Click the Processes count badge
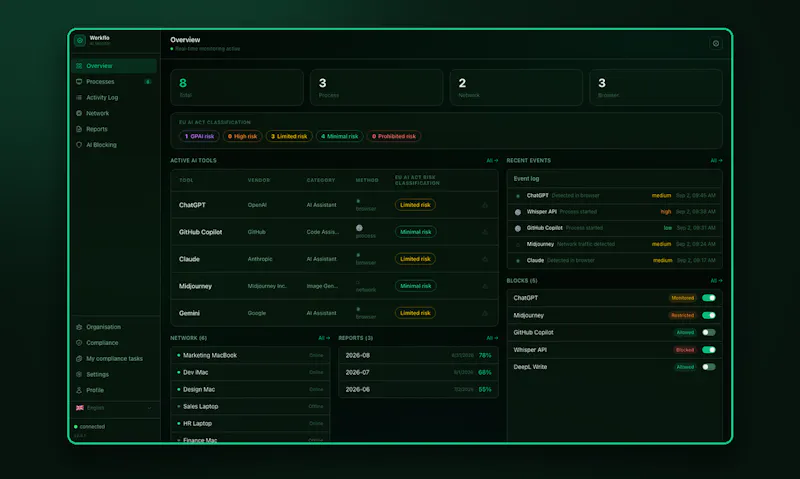 tap(148, 82)
